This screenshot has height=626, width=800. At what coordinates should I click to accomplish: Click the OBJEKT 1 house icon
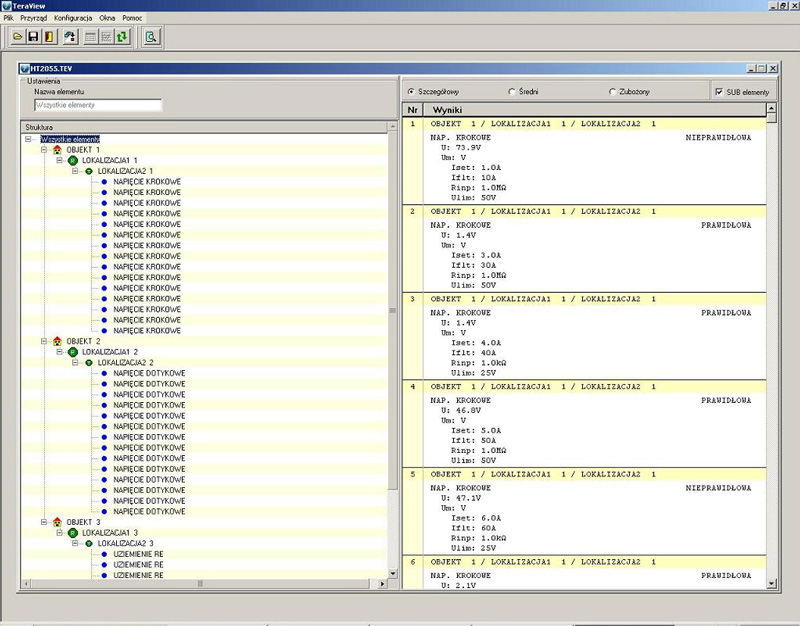coord(57,150)
